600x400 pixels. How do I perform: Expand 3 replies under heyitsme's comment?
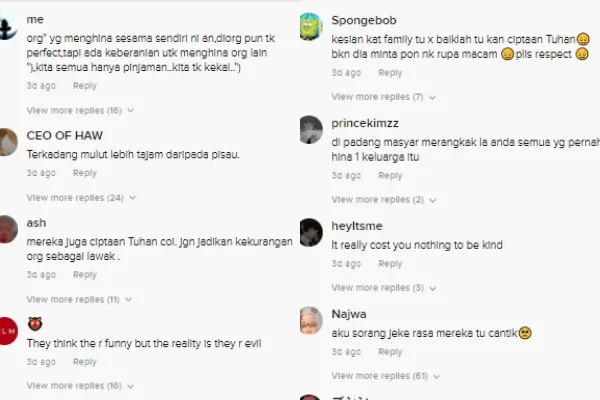tap(384, 288)
